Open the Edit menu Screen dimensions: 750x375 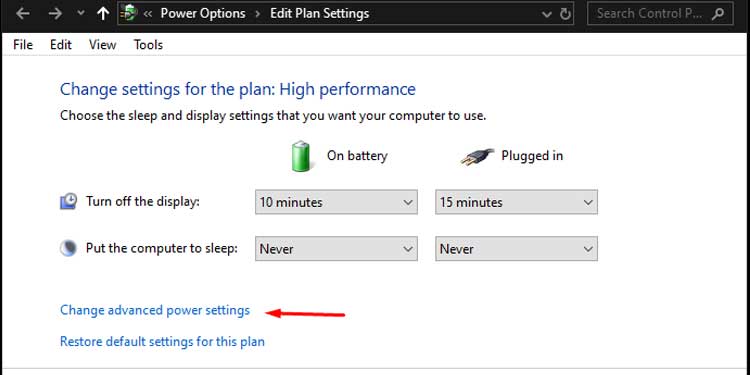61,45
